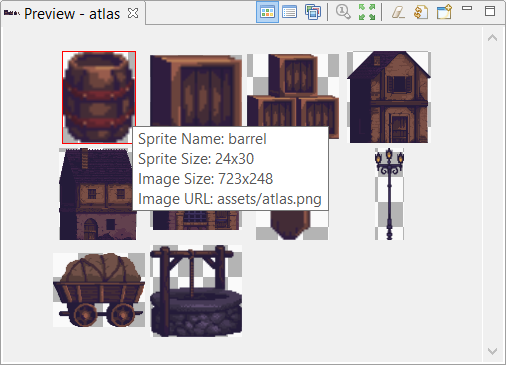The image size is (506, 365).
Task: Switch to the tiles grid view
Action: pos(267,12)
